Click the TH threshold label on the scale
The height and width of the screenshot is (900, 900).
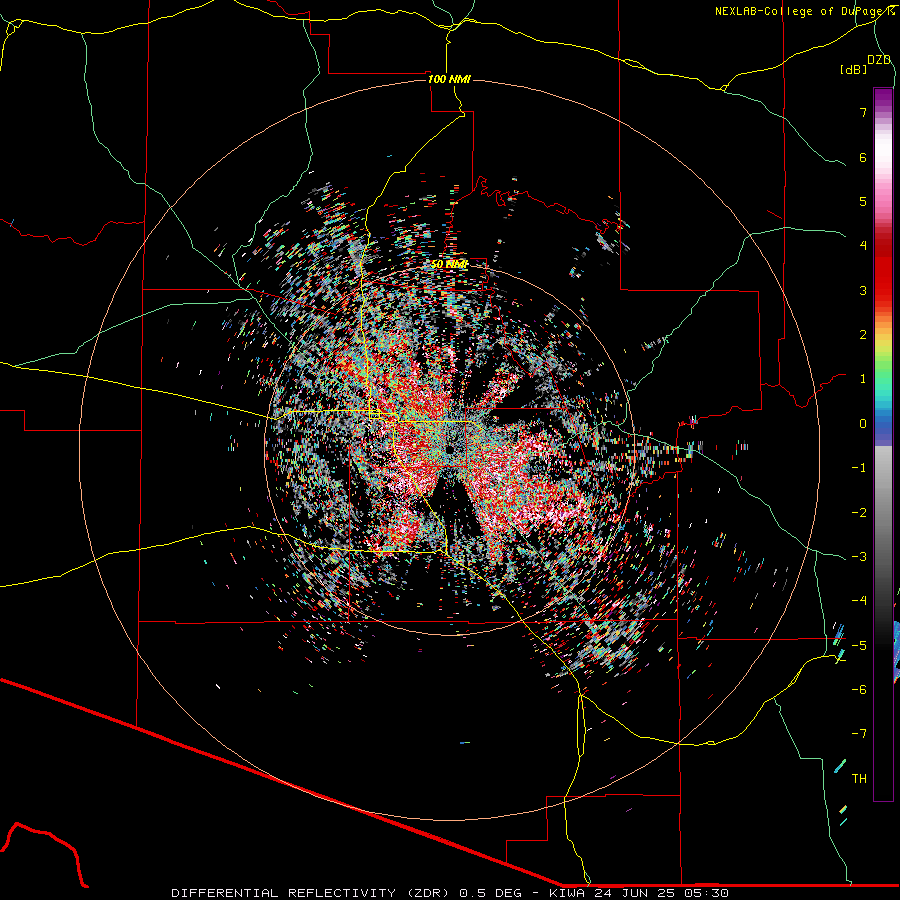[859, 779]
